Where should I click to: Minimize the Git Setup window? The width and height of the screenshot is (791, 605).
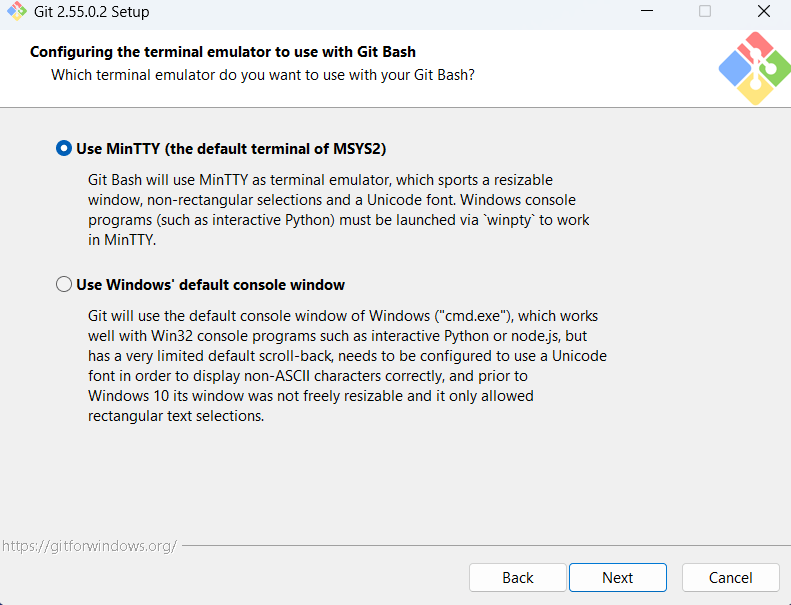(x=647, y=11)
